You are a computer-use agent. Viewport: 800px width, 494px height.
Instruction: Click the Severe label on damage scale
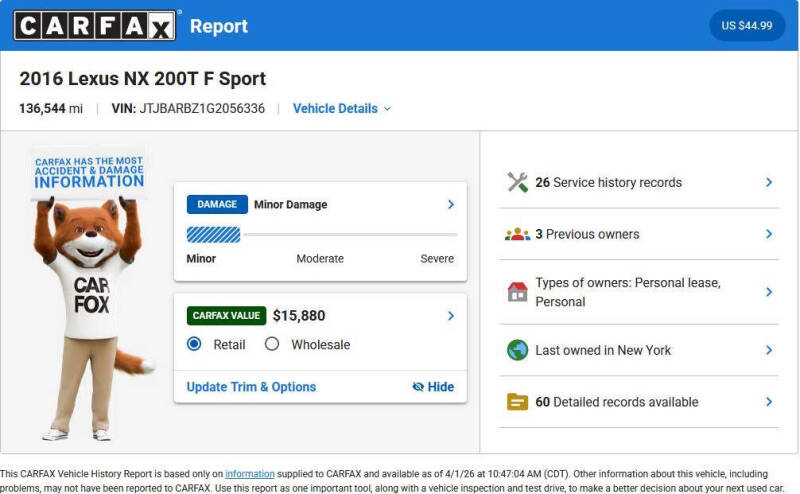[437, 259]
